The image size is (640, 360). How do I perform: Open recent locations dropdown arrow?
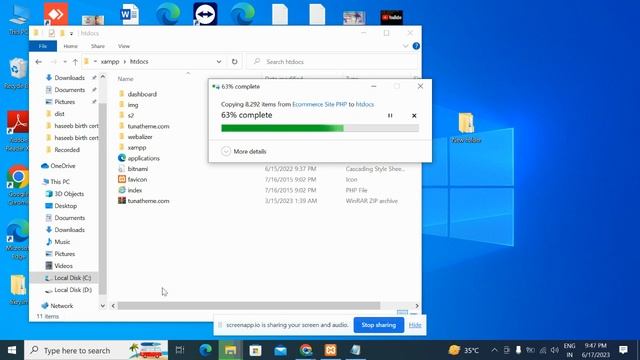(x=65, y=62)
